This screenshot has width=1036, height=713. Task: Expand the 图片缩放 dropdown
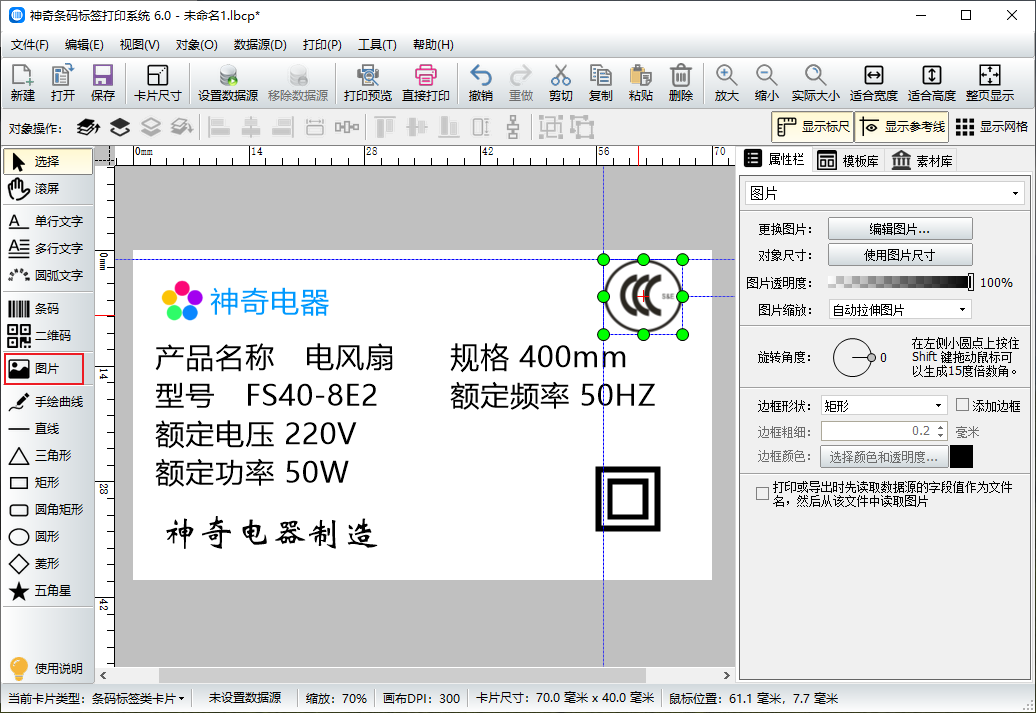900,310
